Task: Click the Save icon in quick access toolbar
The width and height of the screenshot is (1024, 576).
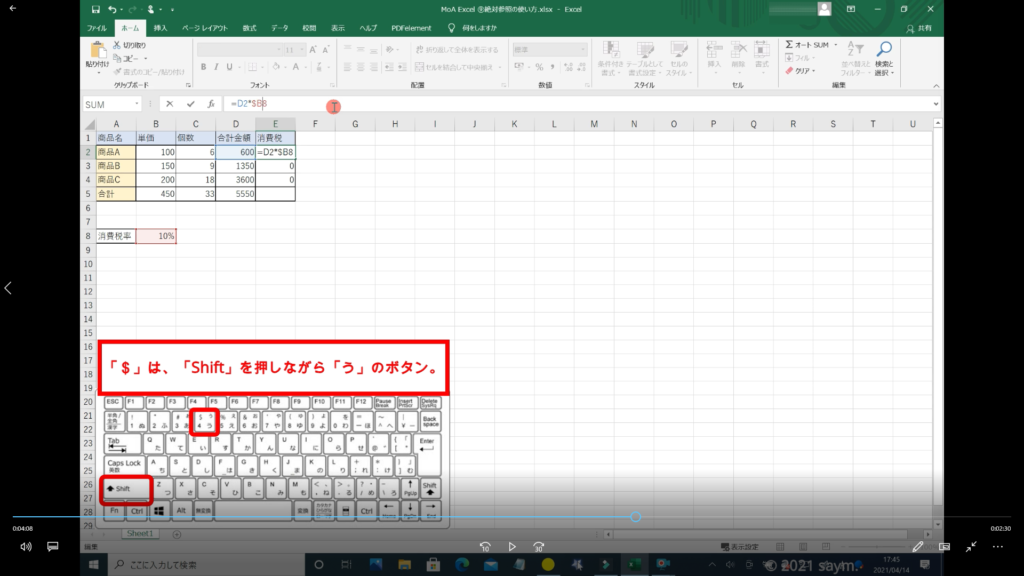Action: click(x=94, y=9)
